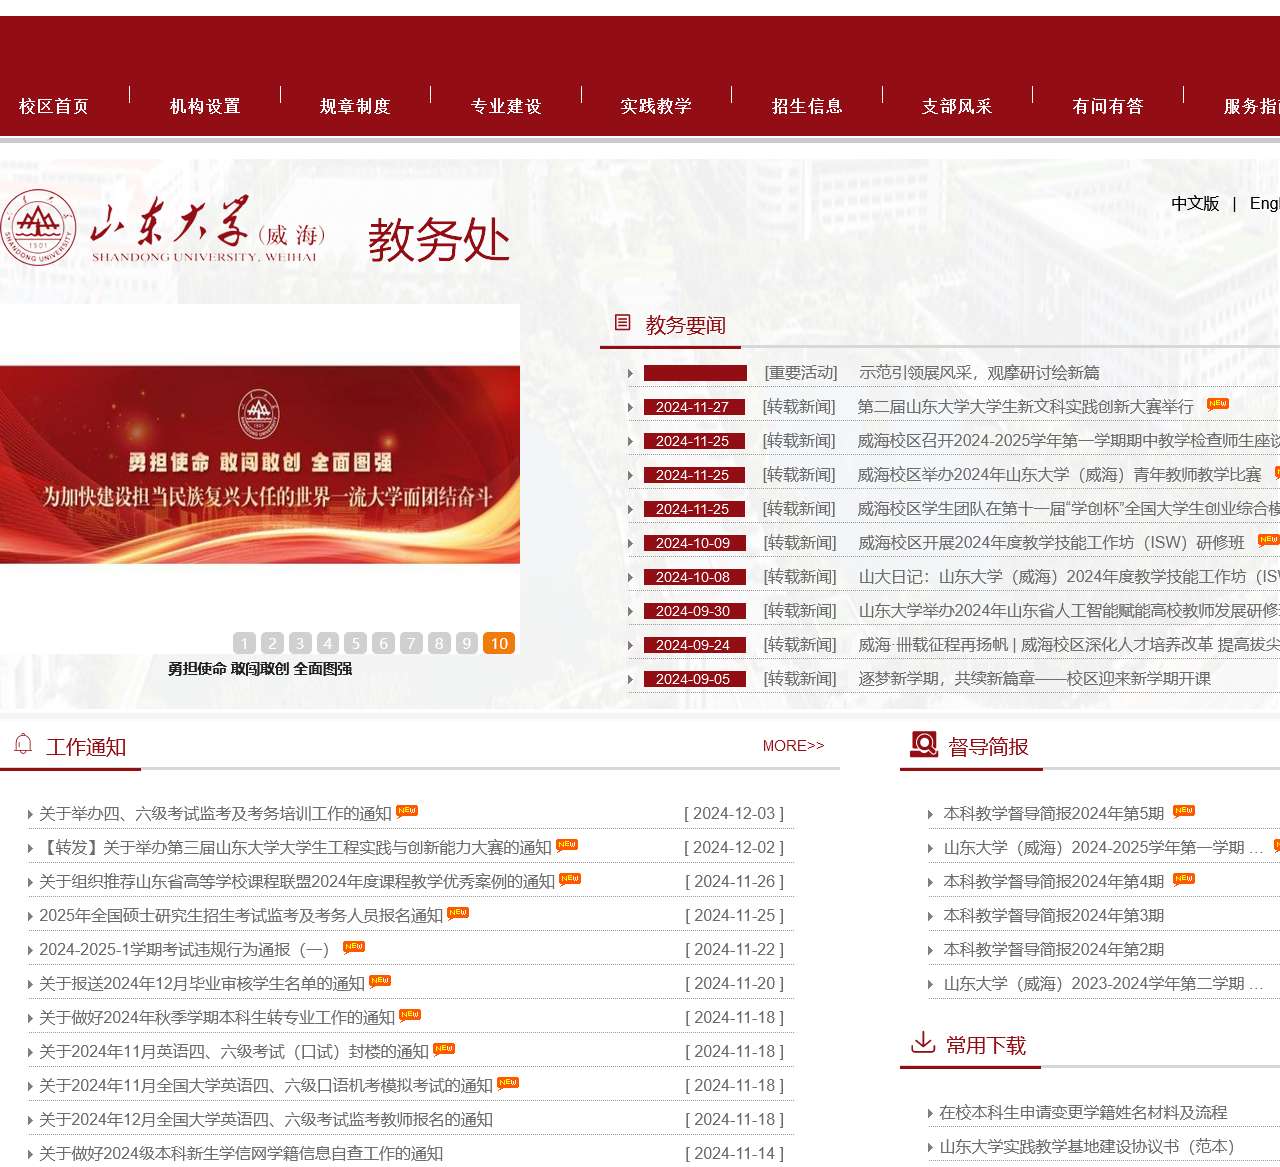Go to carousel slide 1
The height and width of the screenshot is (1167, 1280).
click(244, 643)
